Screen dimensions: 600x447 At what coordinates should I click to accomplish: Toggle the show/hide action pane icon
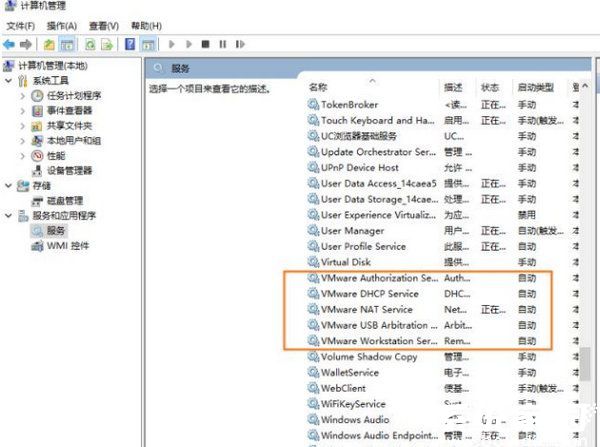(x=148, y=44)
